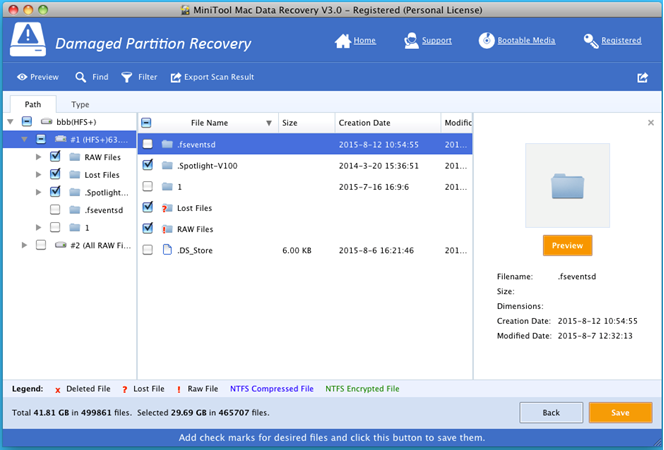664x450 pixels.
Task: Click the share icon at toolbar right
Action: click(642, 77)
